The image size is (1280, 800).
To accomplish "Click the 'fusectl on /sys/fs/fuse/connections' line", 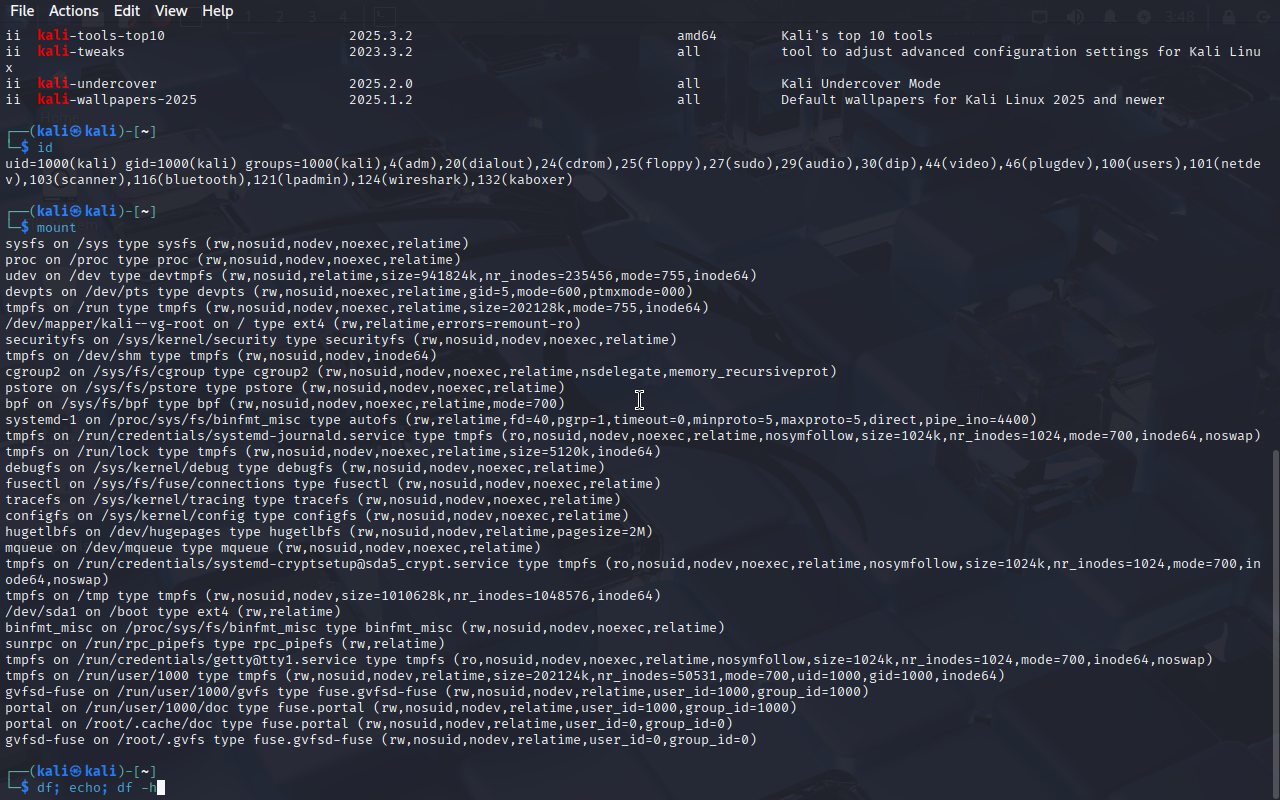I will [x=333, y=484].
